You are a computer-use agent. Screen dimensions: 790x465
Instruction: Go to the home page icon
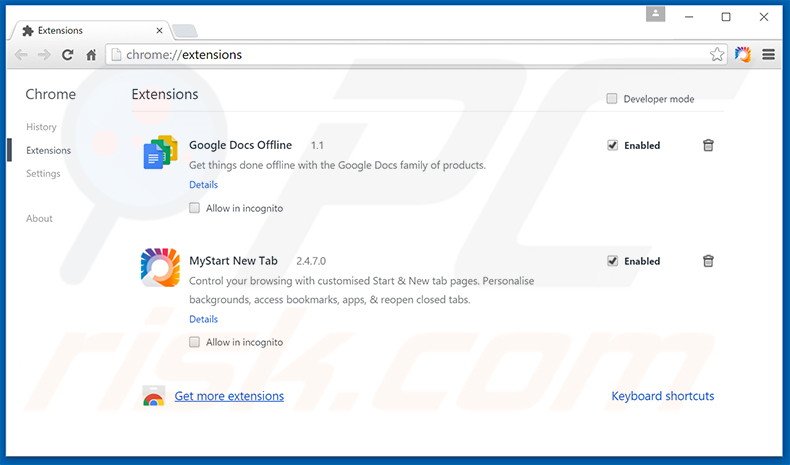coord(91,55)
